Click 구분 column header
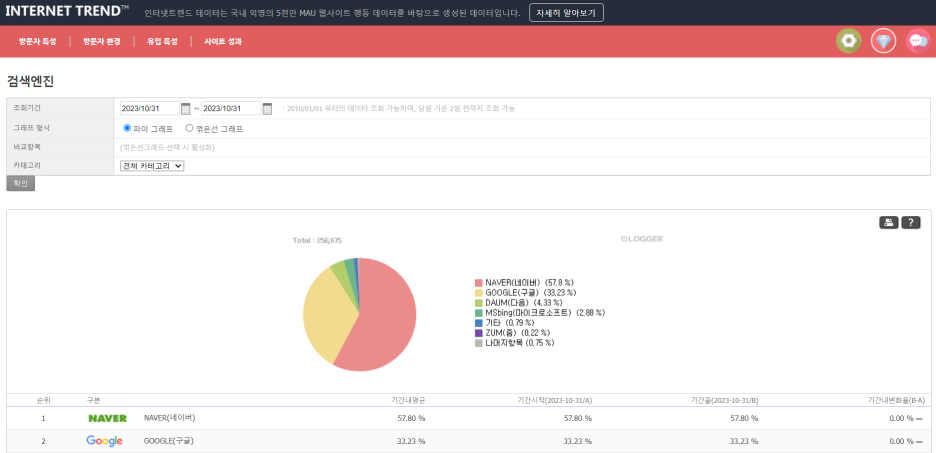 coord(93,400)
